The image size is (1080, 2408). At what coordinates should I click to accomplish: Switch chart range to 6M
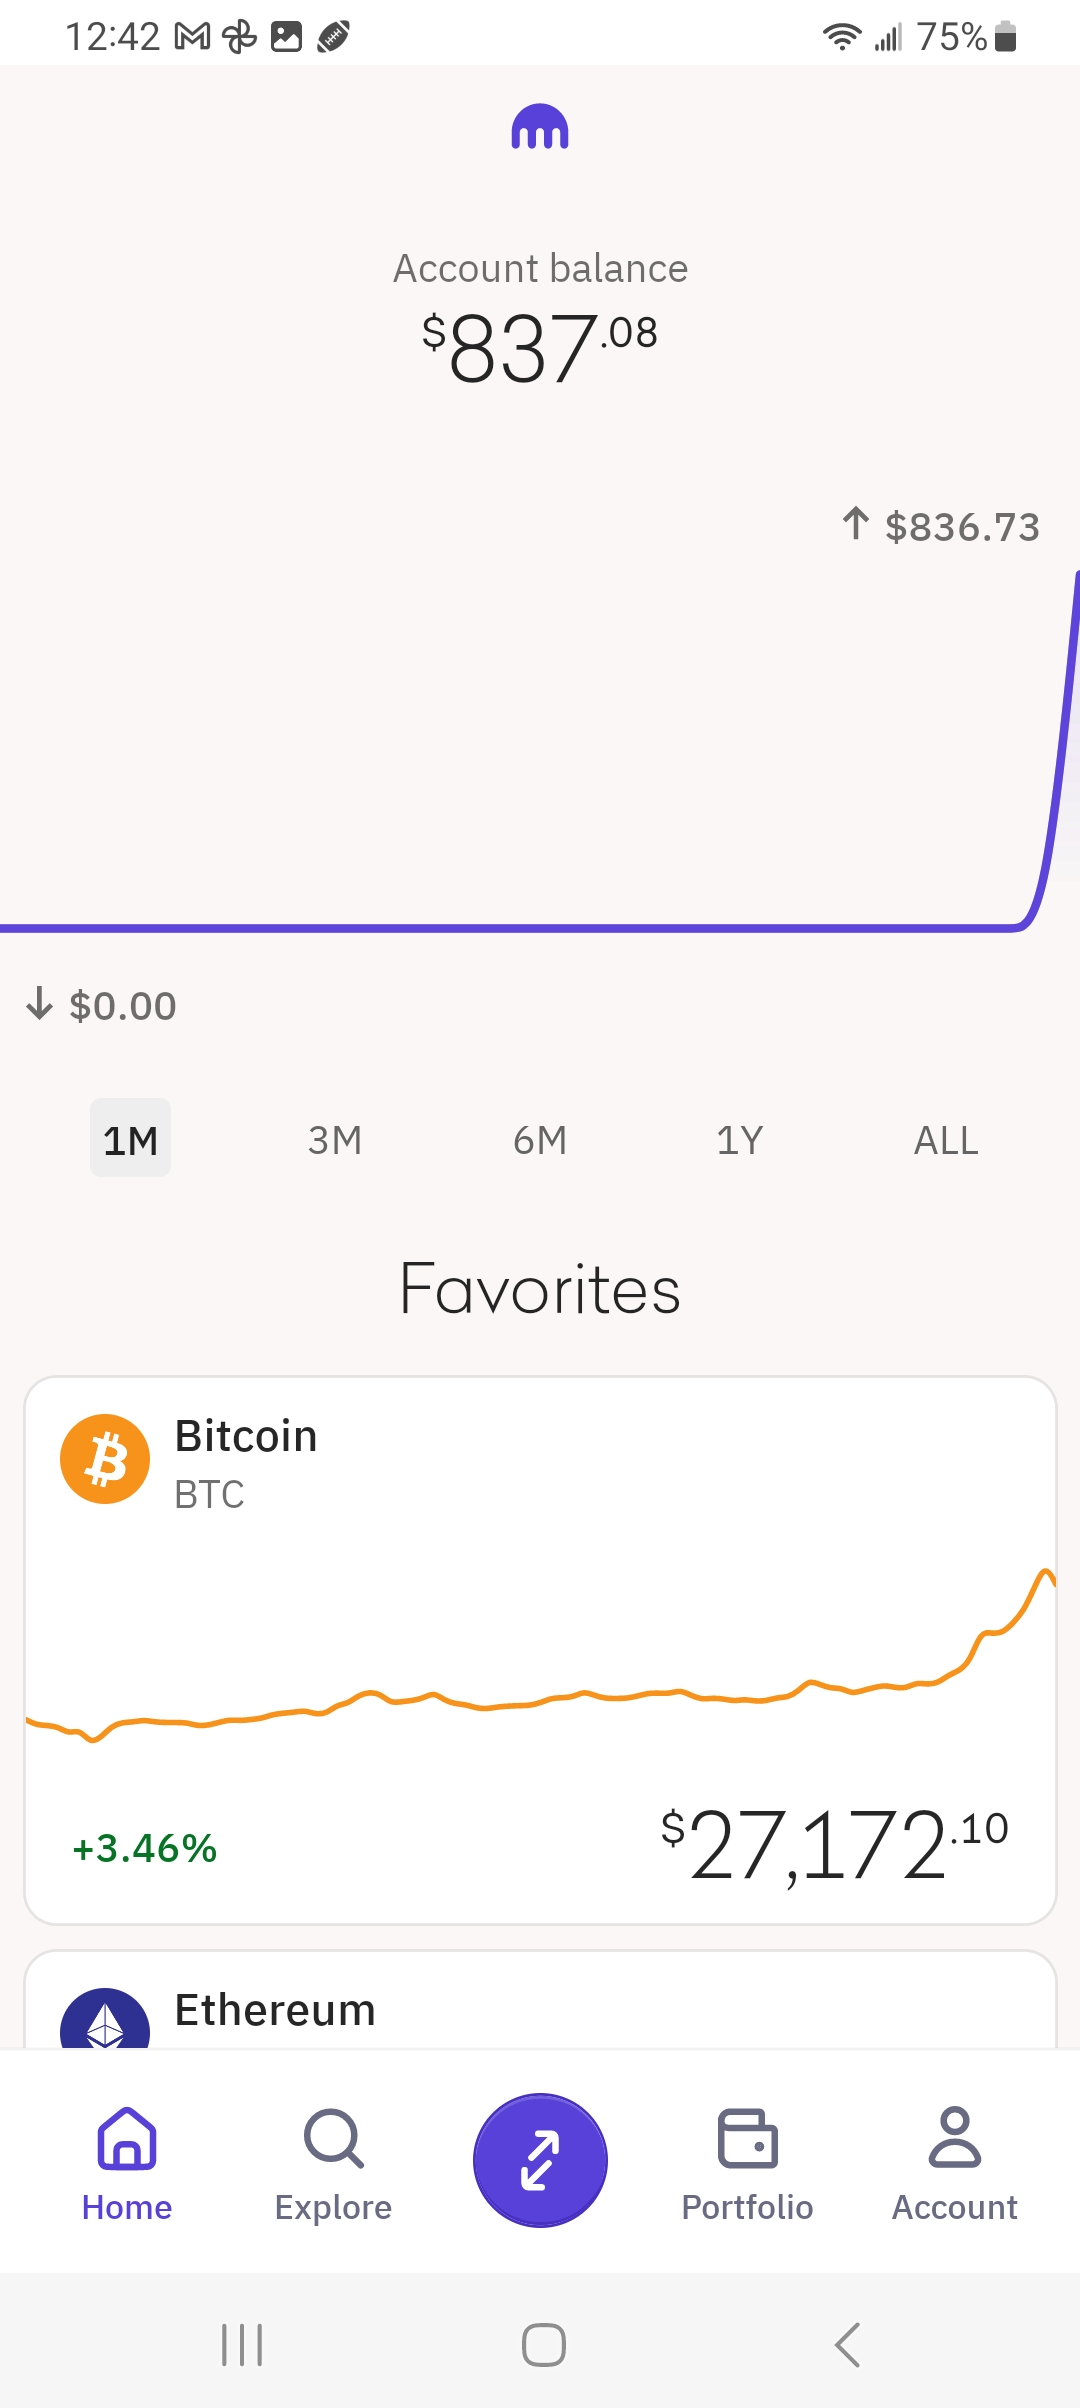[x=540, y=1140]
